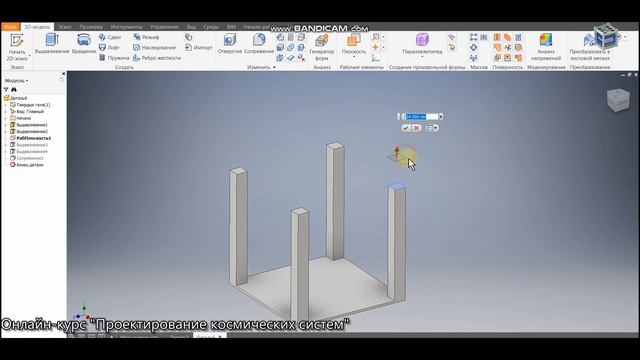
Task: Click binoculars search icon in model browser
Action: coord(14,89)
